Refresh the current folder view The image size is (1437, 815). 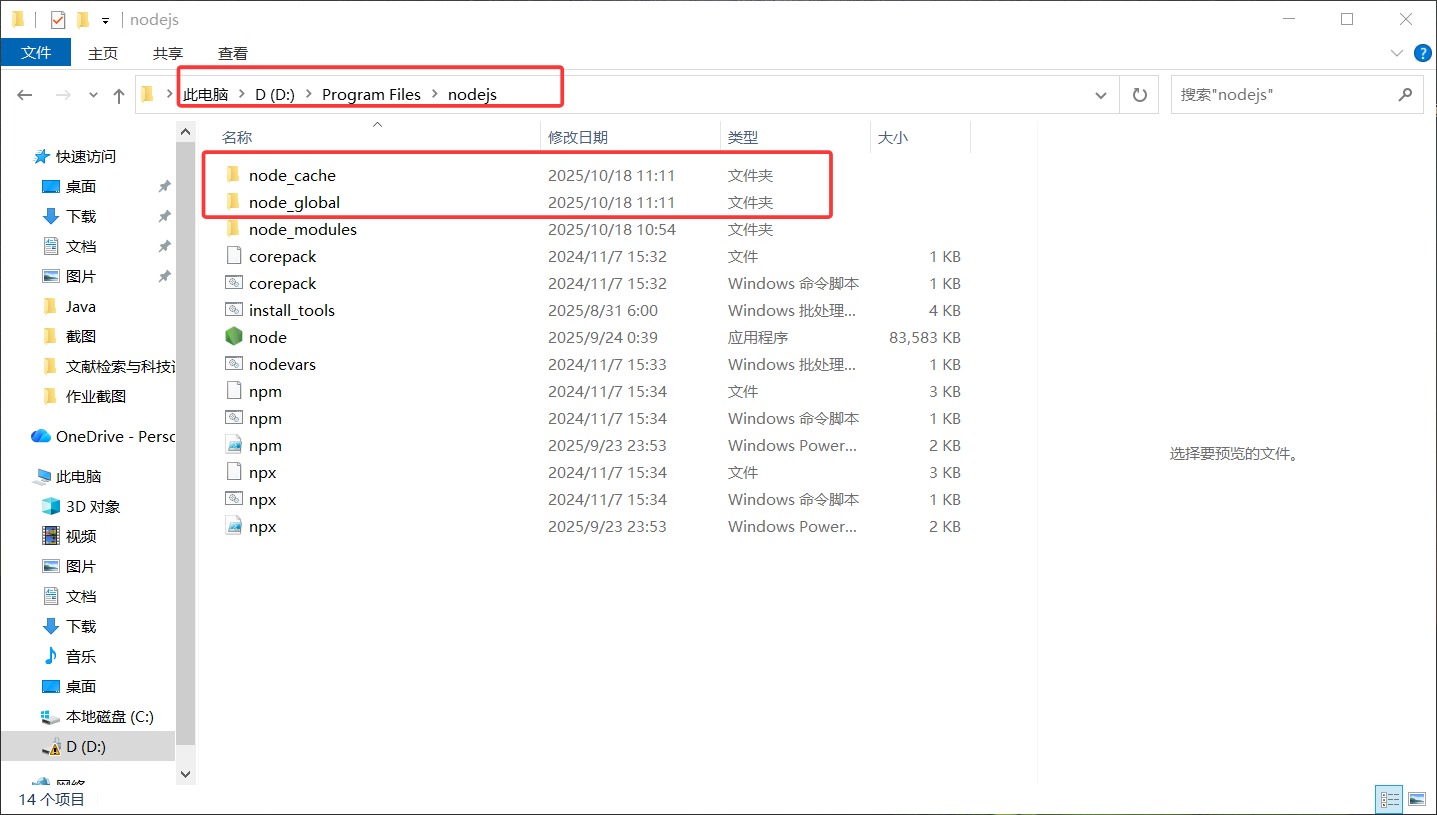(x=1139, y=95)
